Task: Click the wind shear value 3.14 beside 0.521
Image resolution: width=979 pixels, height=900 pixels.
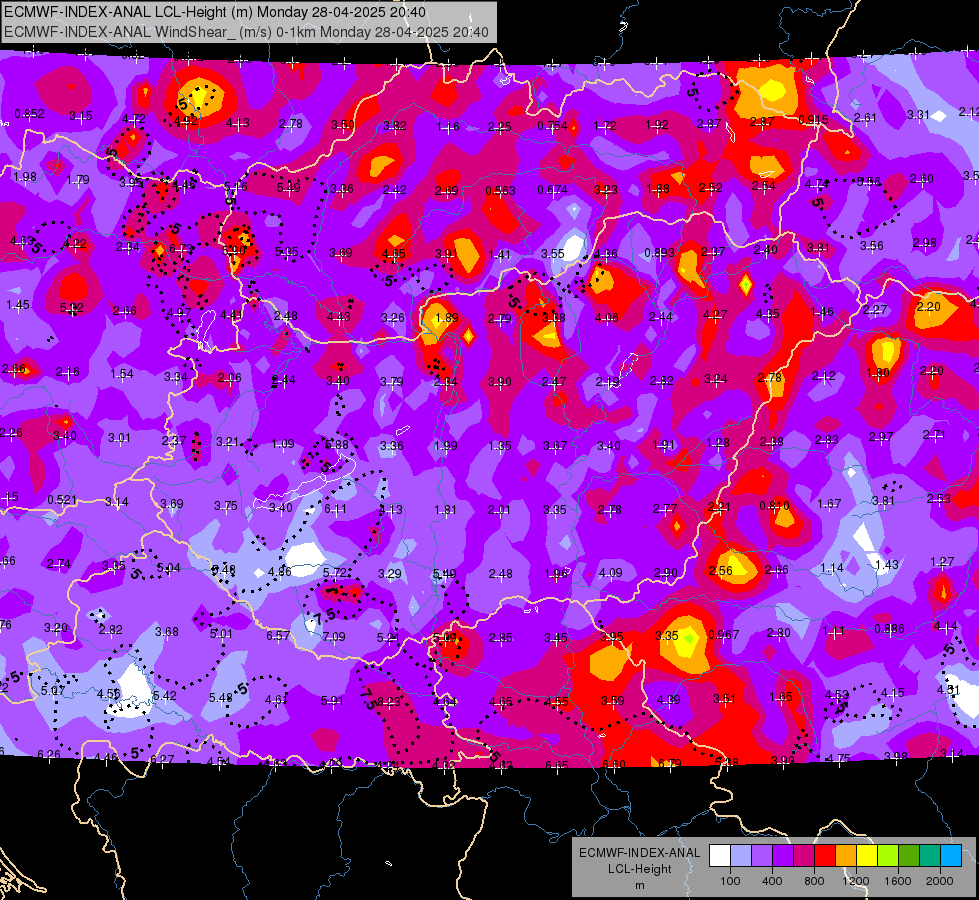Action: (116, 502)
